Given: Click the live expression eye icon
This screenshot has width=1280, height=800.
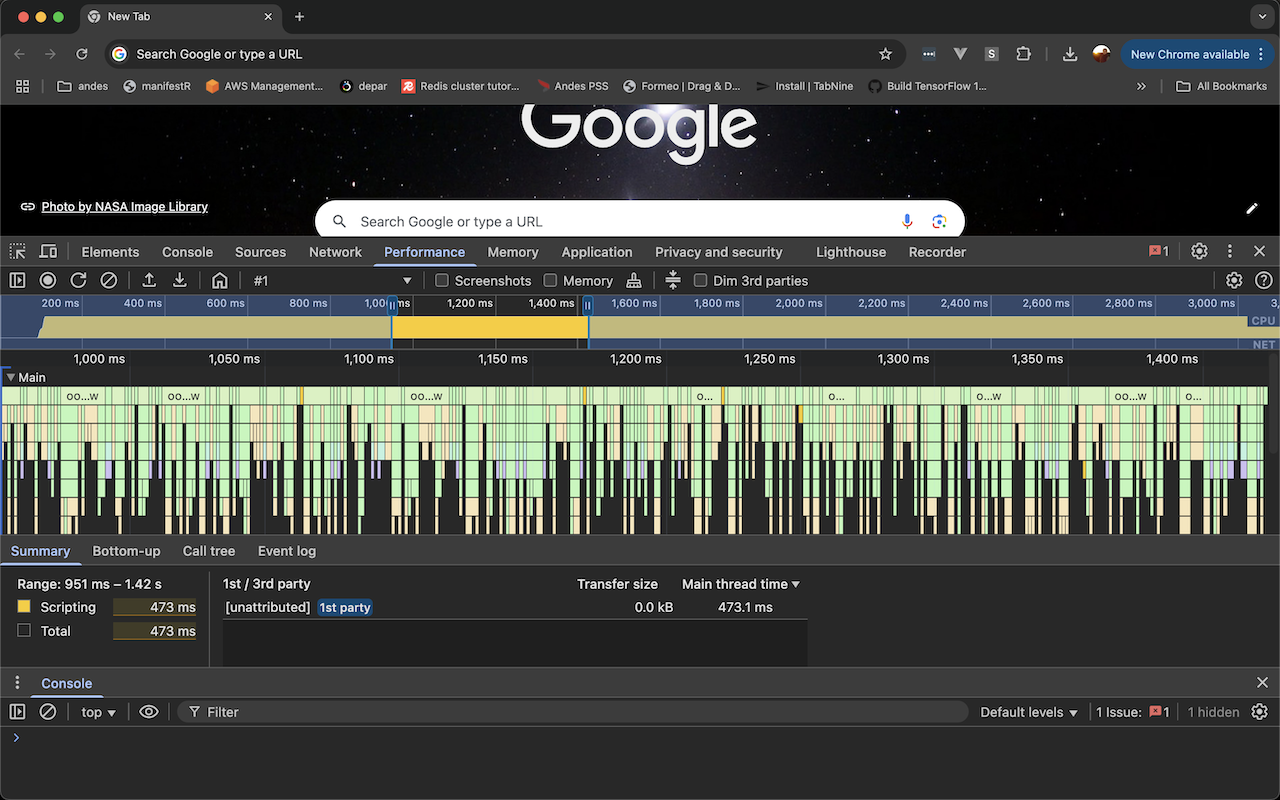Looking at the screenshot, I should pos(149,712).
